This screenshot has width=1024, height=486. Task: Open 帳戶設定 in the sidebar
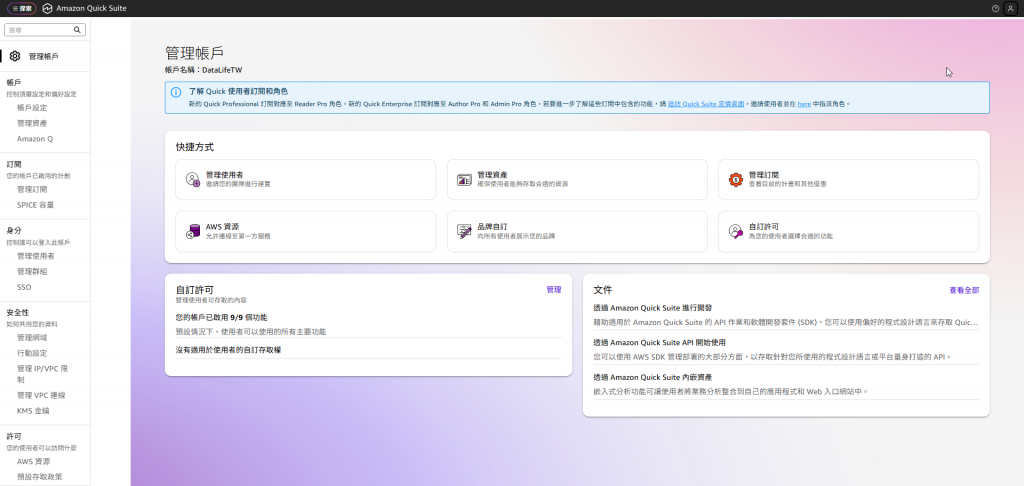[32, 108]
